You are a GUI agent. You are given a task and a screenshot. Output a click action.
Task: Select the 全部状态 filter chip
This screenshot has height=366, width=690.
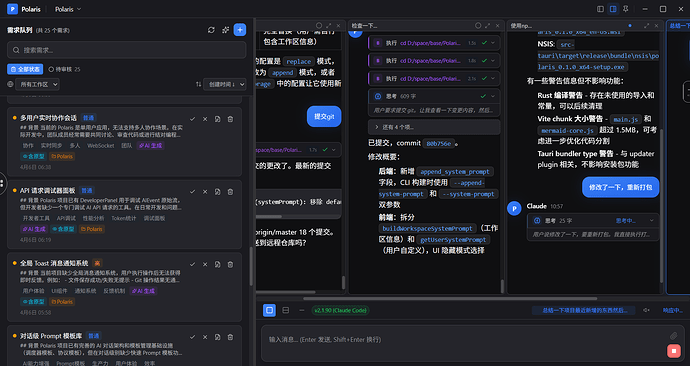point(25,69)
